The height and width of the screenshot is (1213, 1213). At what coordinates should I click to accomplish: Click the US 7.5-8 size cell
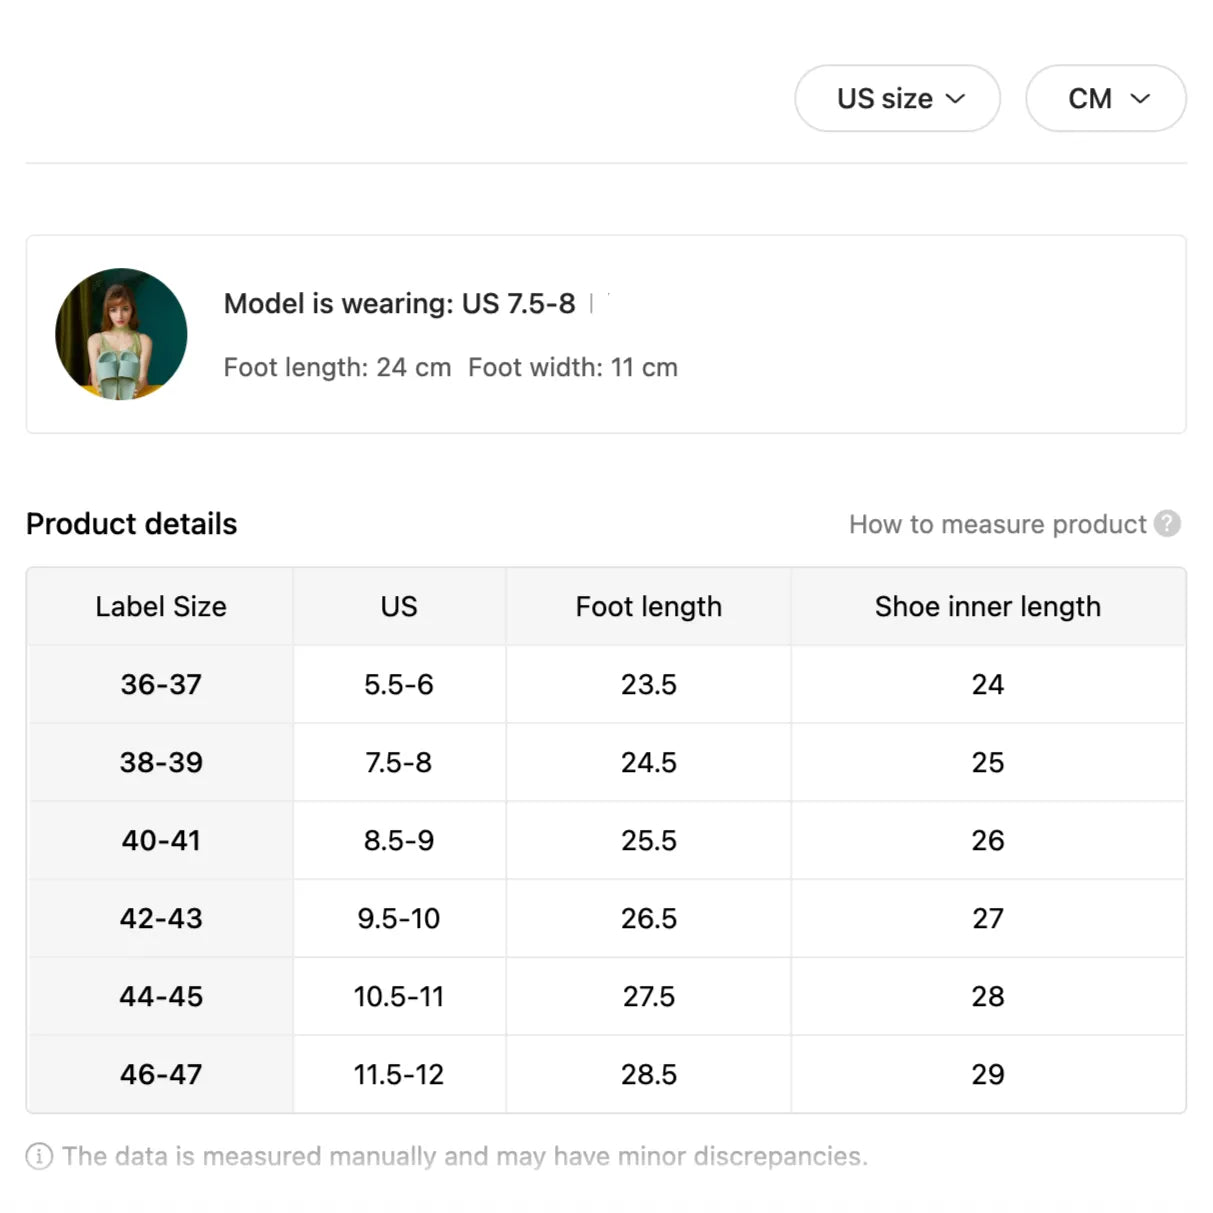[399, 763]
